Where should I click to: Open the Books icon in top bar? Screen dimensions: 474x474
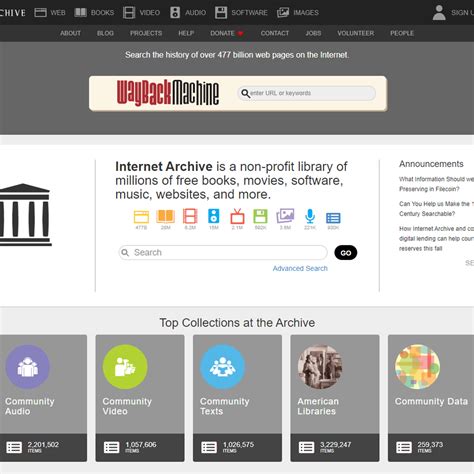[80, 13]
